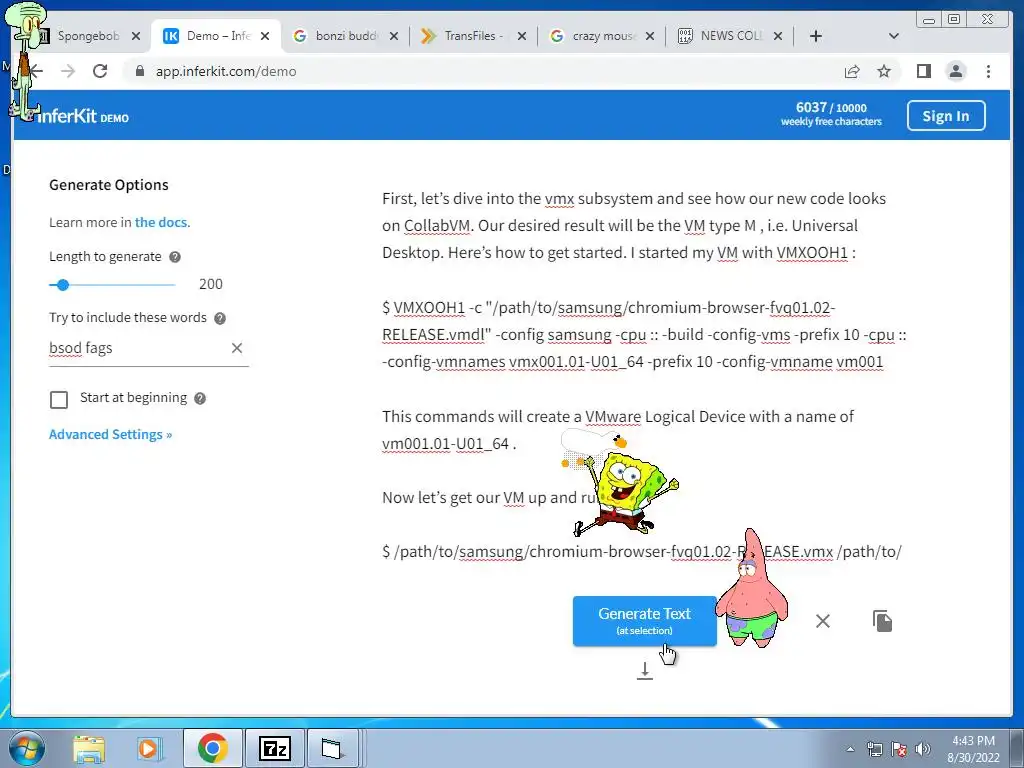The image size is (1024, 768).
Task: Enable the Start at beginning checkbox
Action: [x=59, y=400]
